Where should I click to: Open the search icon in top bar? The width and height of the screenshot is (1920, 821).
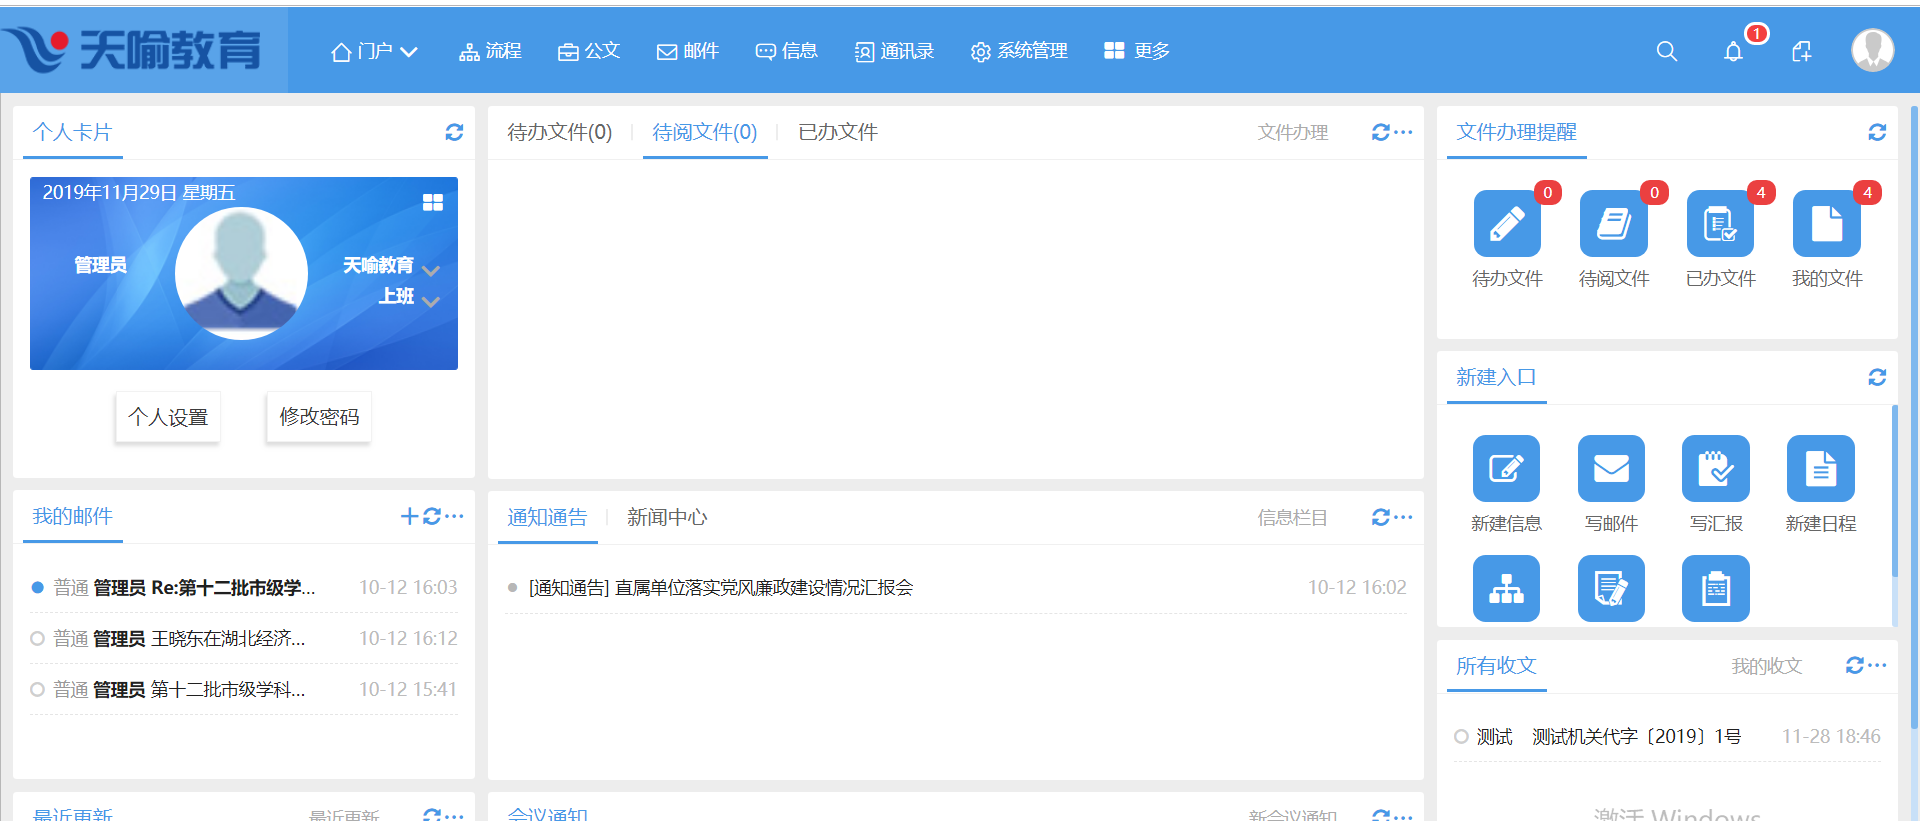(1666, 51)
